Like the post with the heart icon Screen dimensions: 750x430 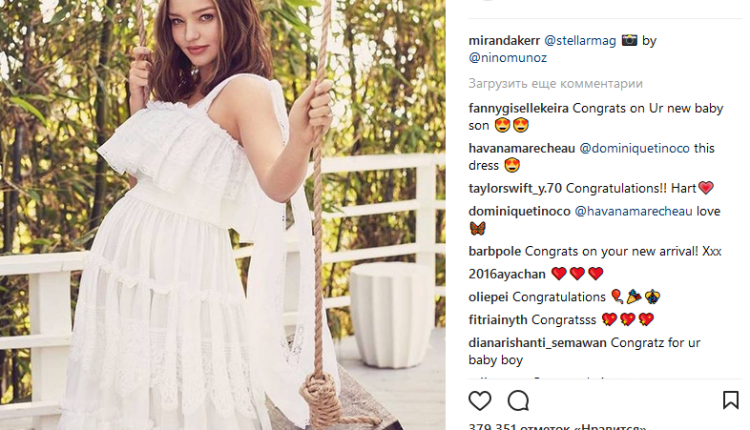pyautogui.click(x=480, y=401)
